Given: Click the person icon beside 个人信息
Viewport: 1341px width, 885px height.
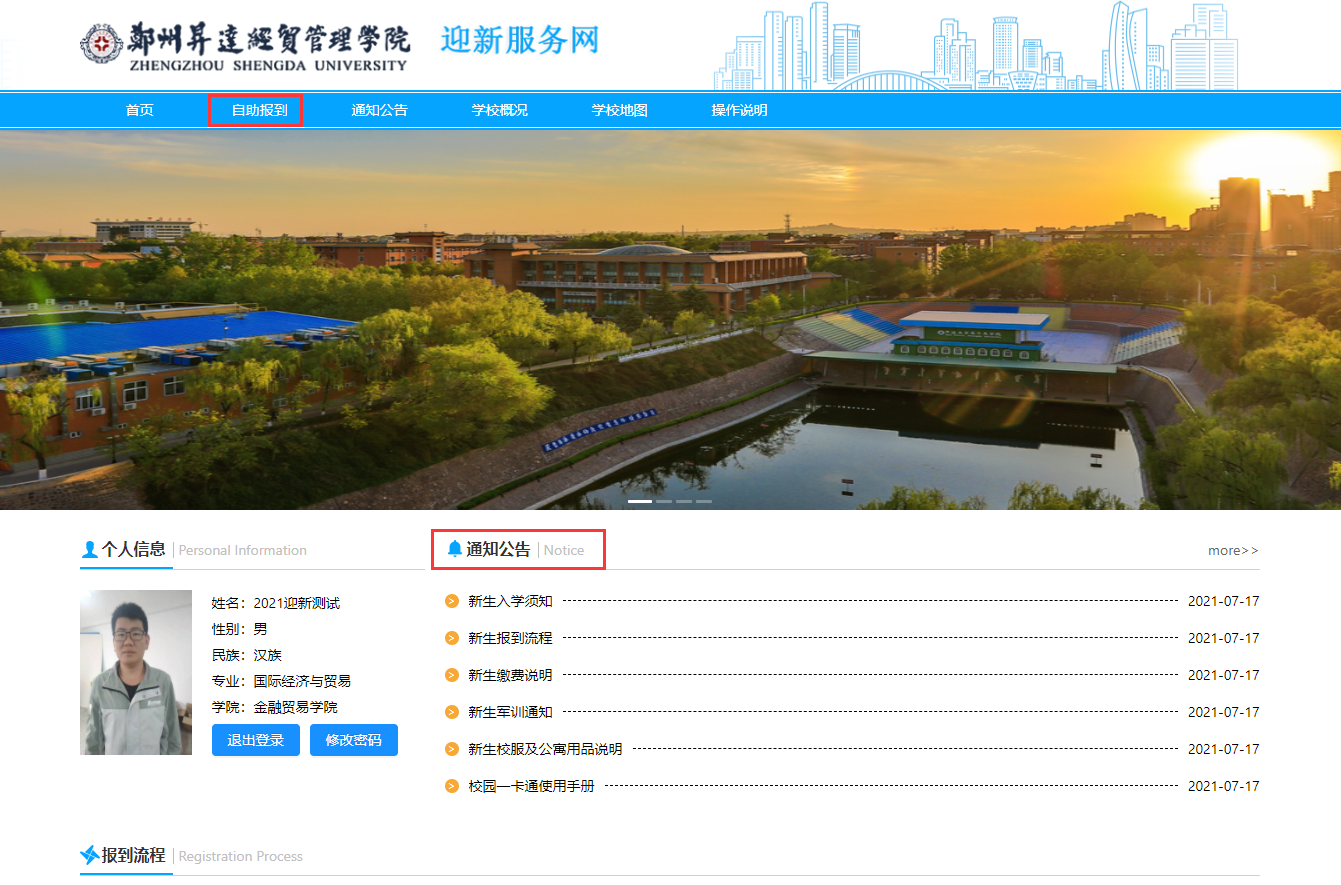Looking at the screenshot, I should (90, 549).
